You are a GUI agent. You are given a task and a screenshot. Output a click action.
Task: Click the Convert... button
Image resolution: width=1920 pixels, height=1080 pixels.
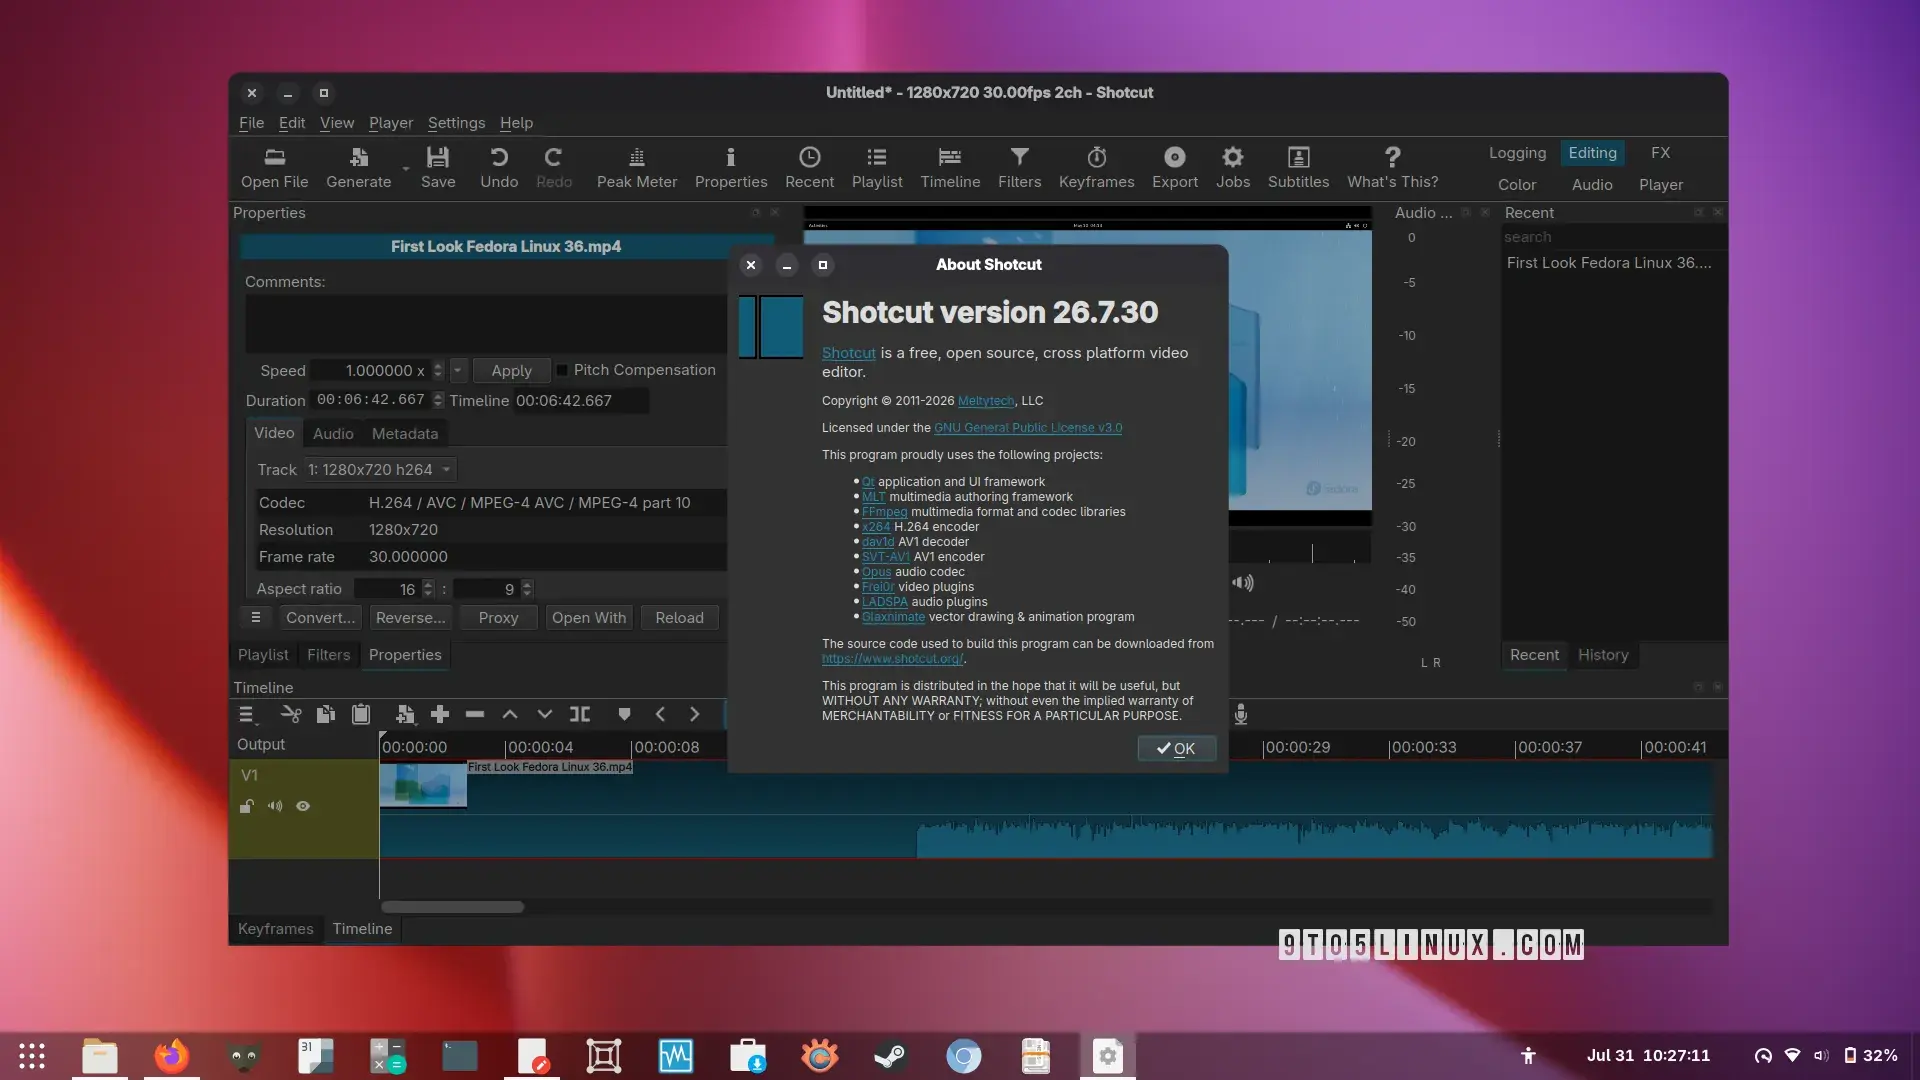click(320, 618)
